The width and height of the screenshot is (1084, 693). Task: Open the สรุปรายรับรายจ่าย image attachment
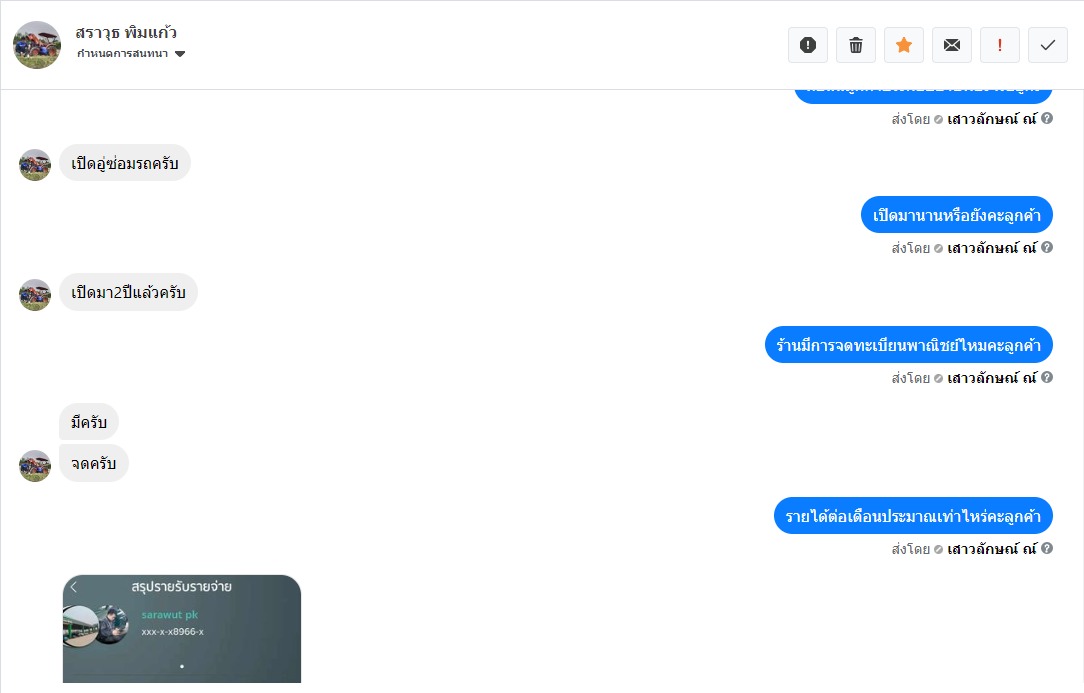[x=182, y=629]
